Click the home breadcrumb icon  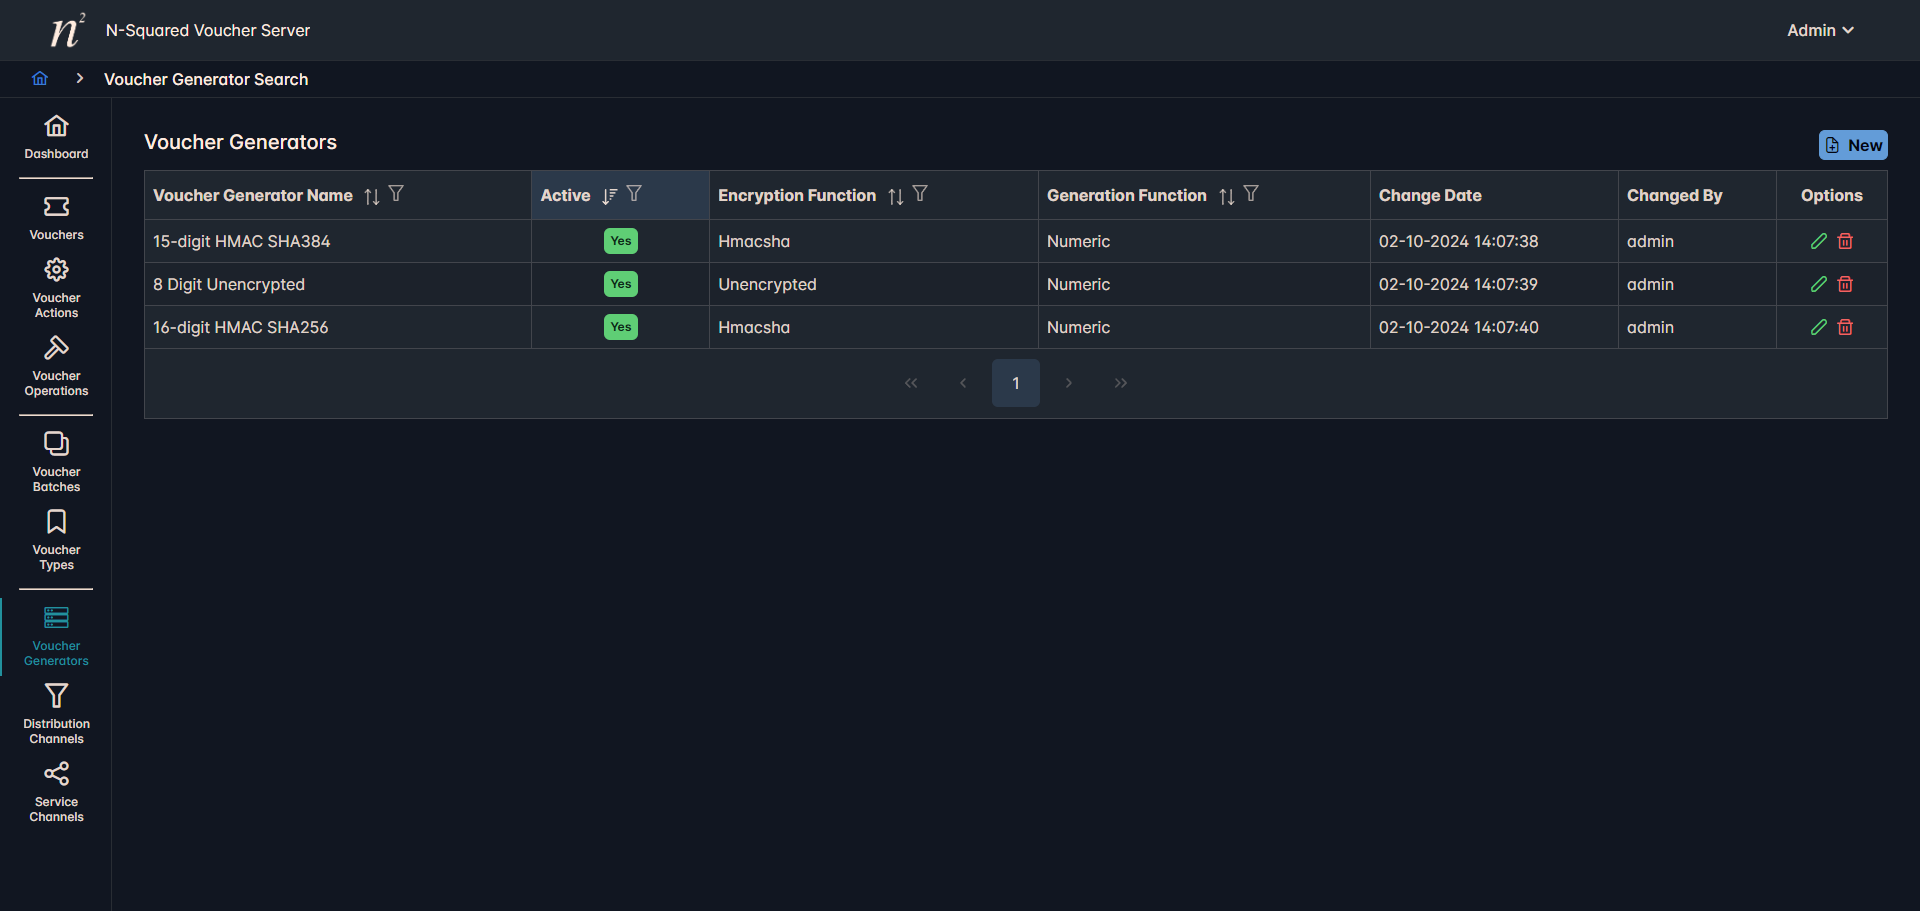click(x=40, y=79)
